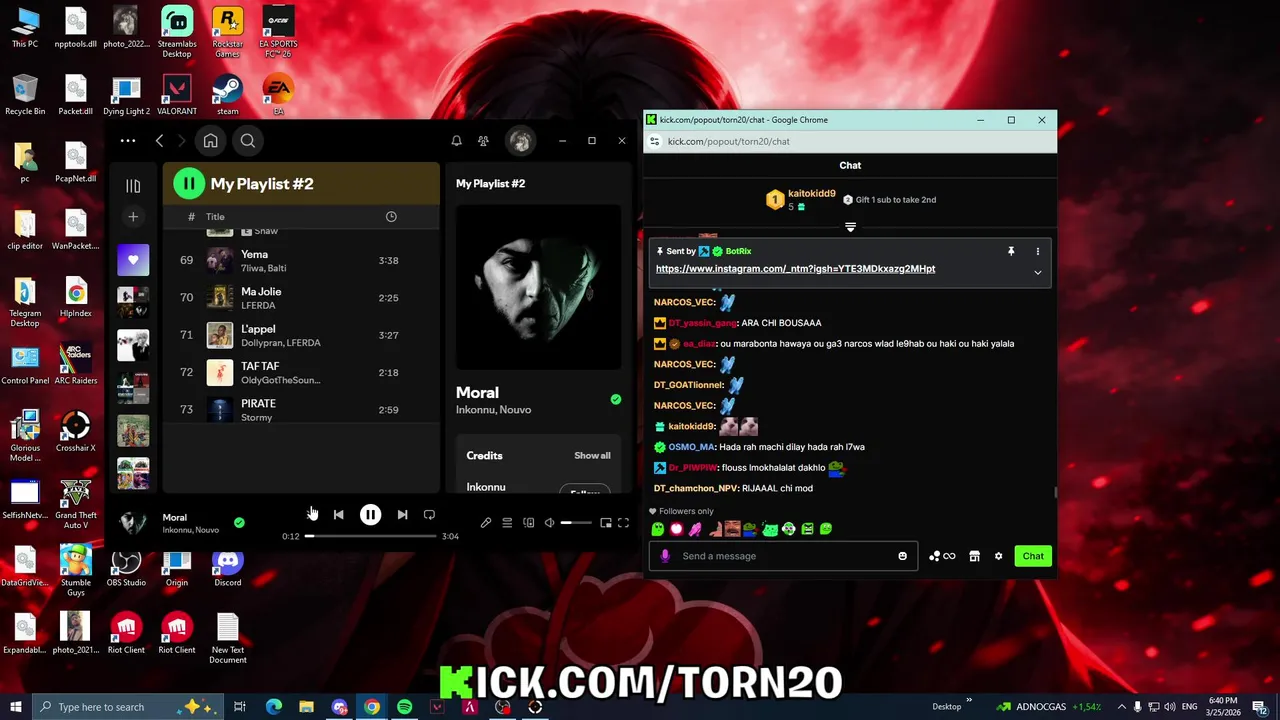This screenshot has height=720, width=1280.
Task: Click green pause button beside My Playlist #2
Action: click(x=188, y=184)
